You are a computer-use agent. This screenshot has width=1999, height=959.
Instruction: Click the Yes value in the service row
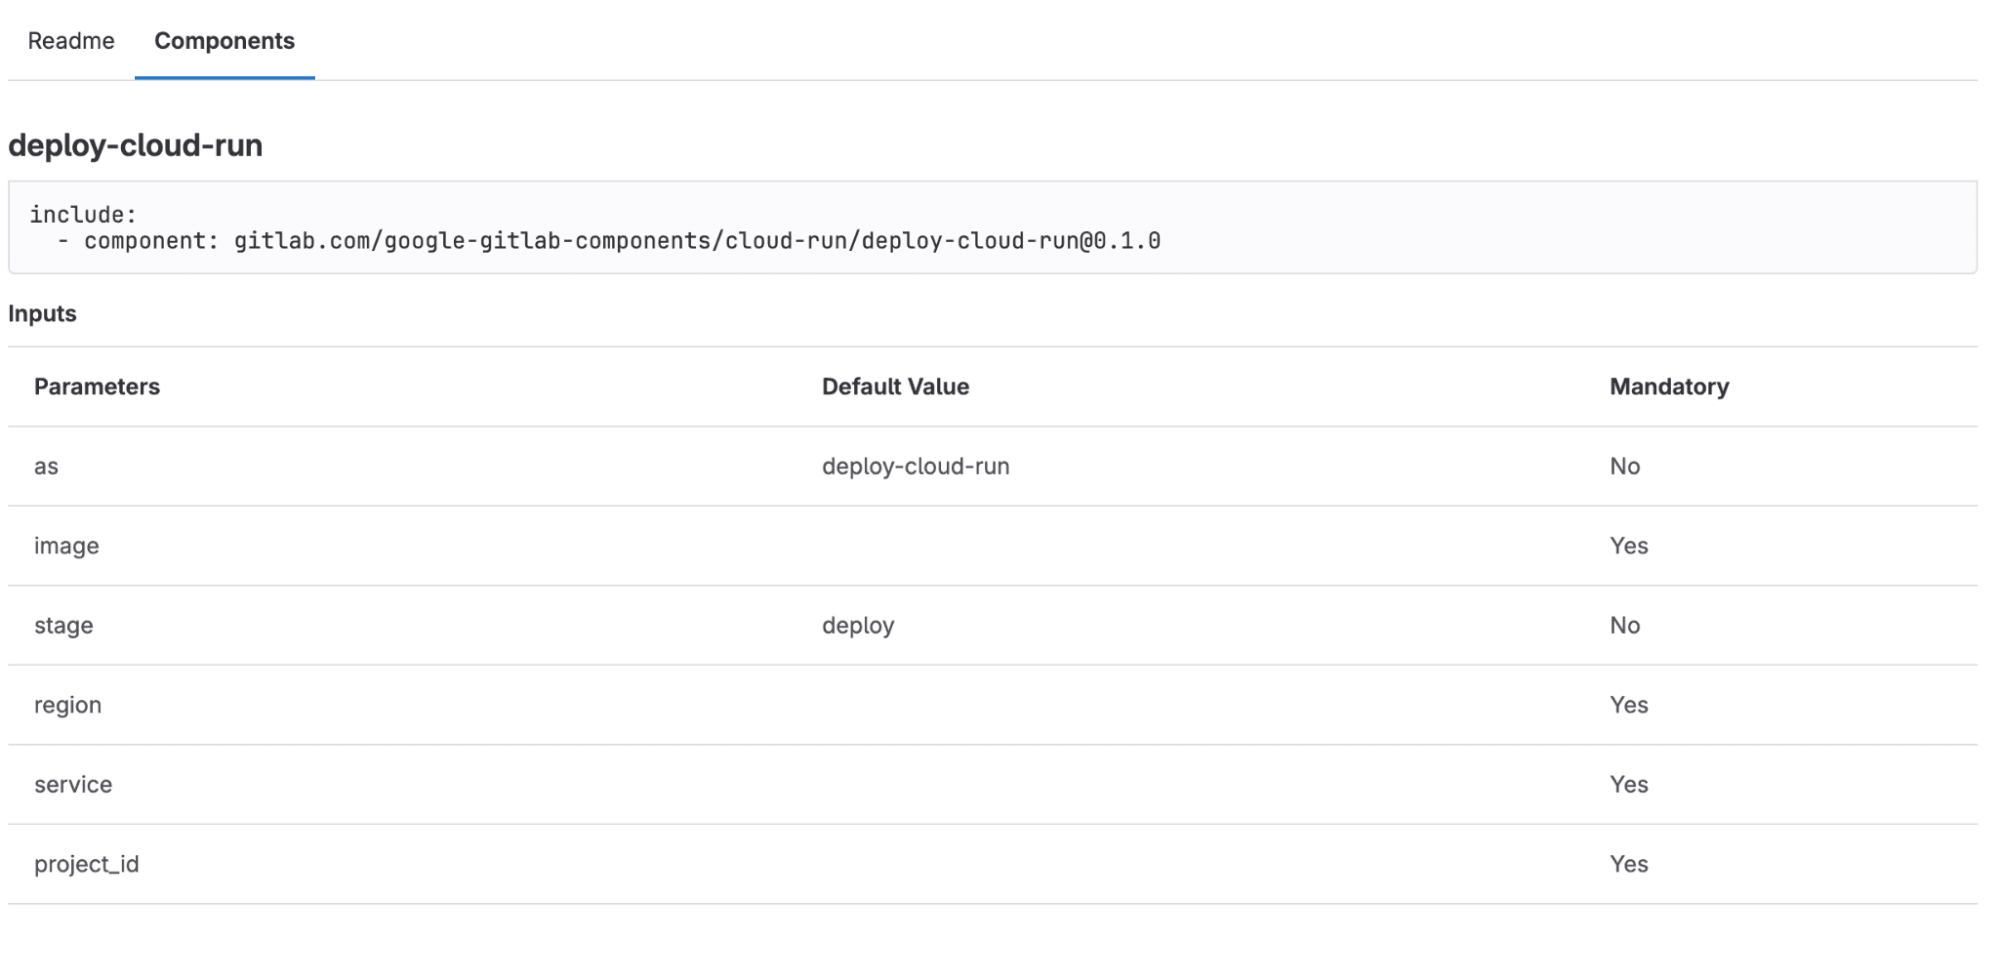(1629, 785)
